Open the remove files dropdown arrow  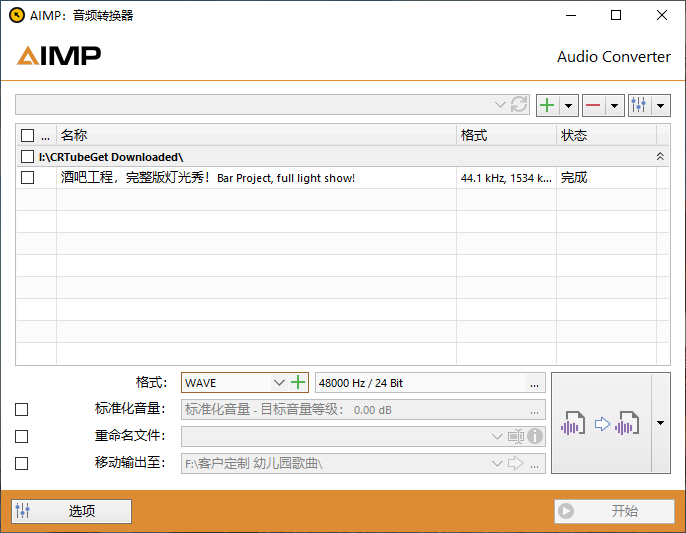[x=615, y=105]
